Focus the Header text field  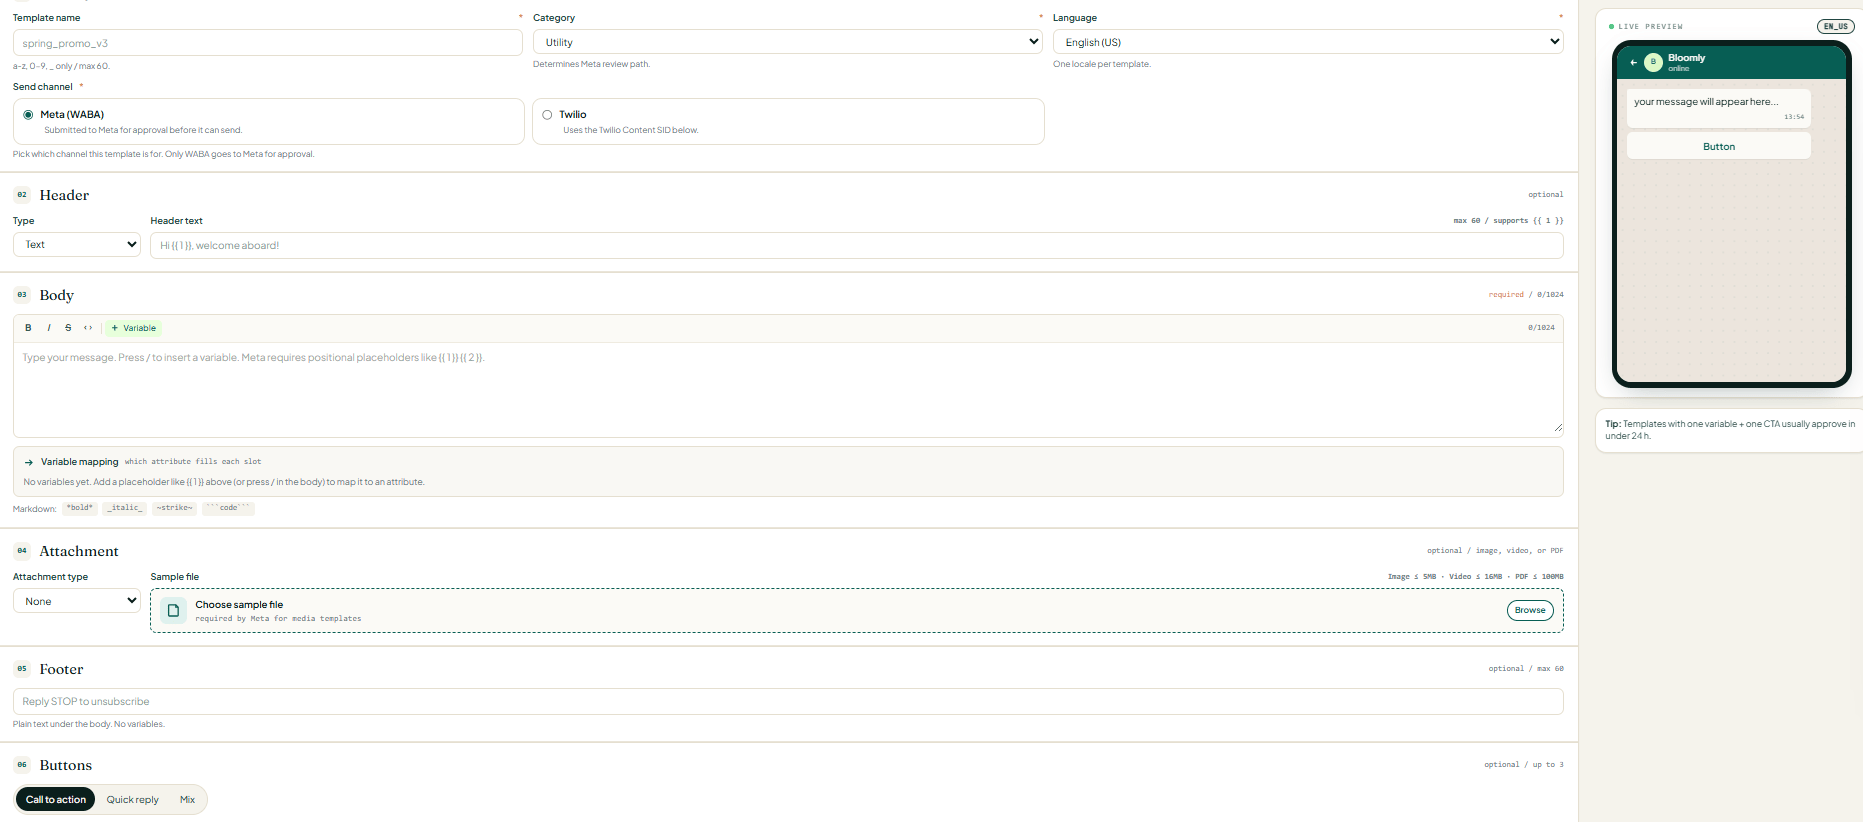[857, 245]
